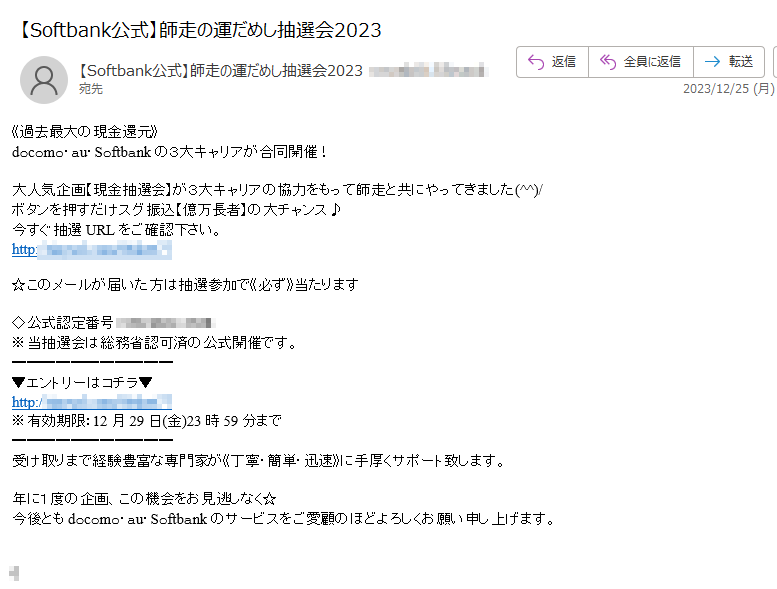The image size is (777, 589).
Task: Open the partially visible button right of 転送
Action: [775, 62]
